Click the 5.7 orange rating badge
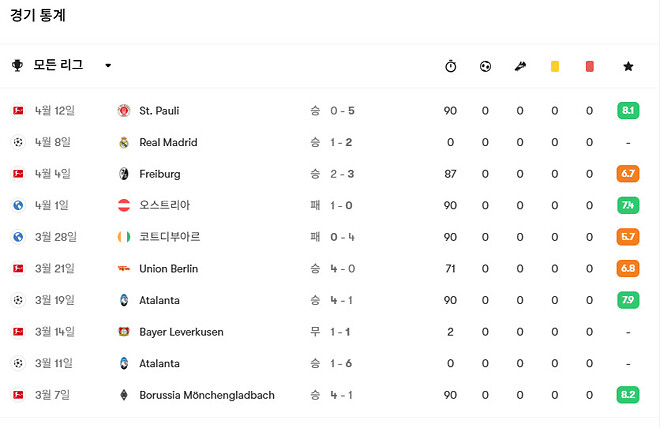660x428 pixels. 628,237
